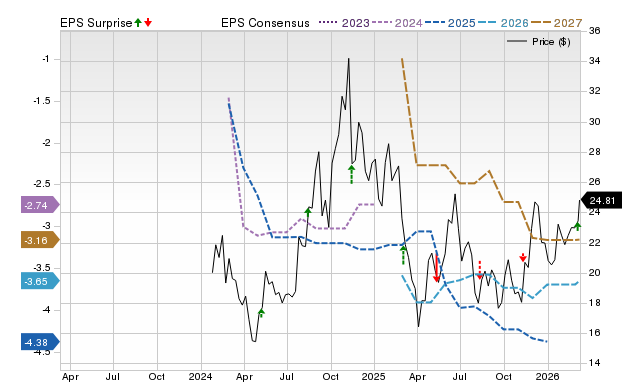640x382 pixels.
Task: Click the light blue -3.65 EPS tag
Action: pyautogui.click(x=40, y=281)
